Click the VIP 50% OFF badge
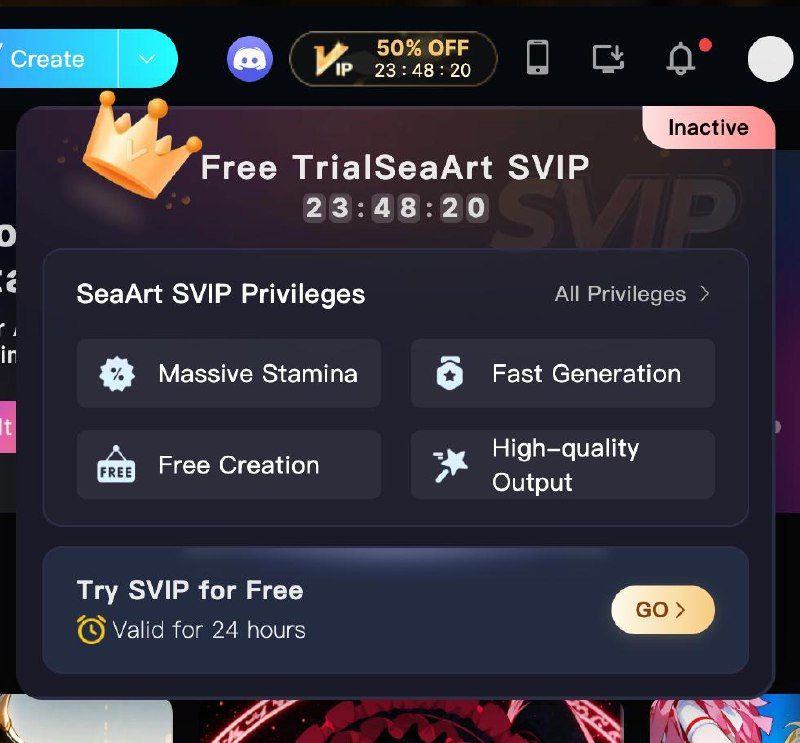This screenshot has width=800, height=743. coord(393,59)
